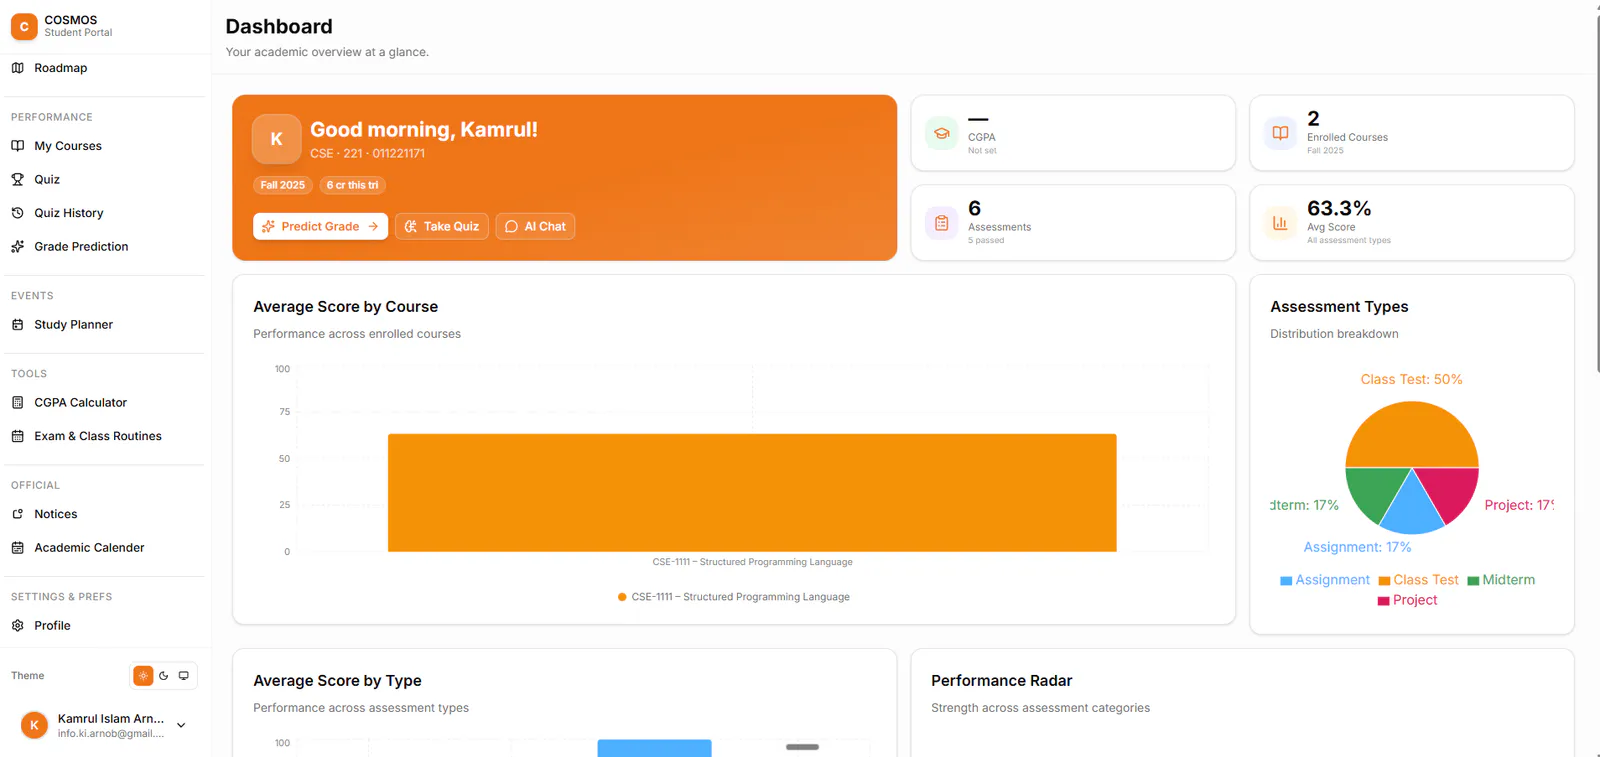Click the COSMOS logo icon

pyautogui.click(x=24, y=26)
